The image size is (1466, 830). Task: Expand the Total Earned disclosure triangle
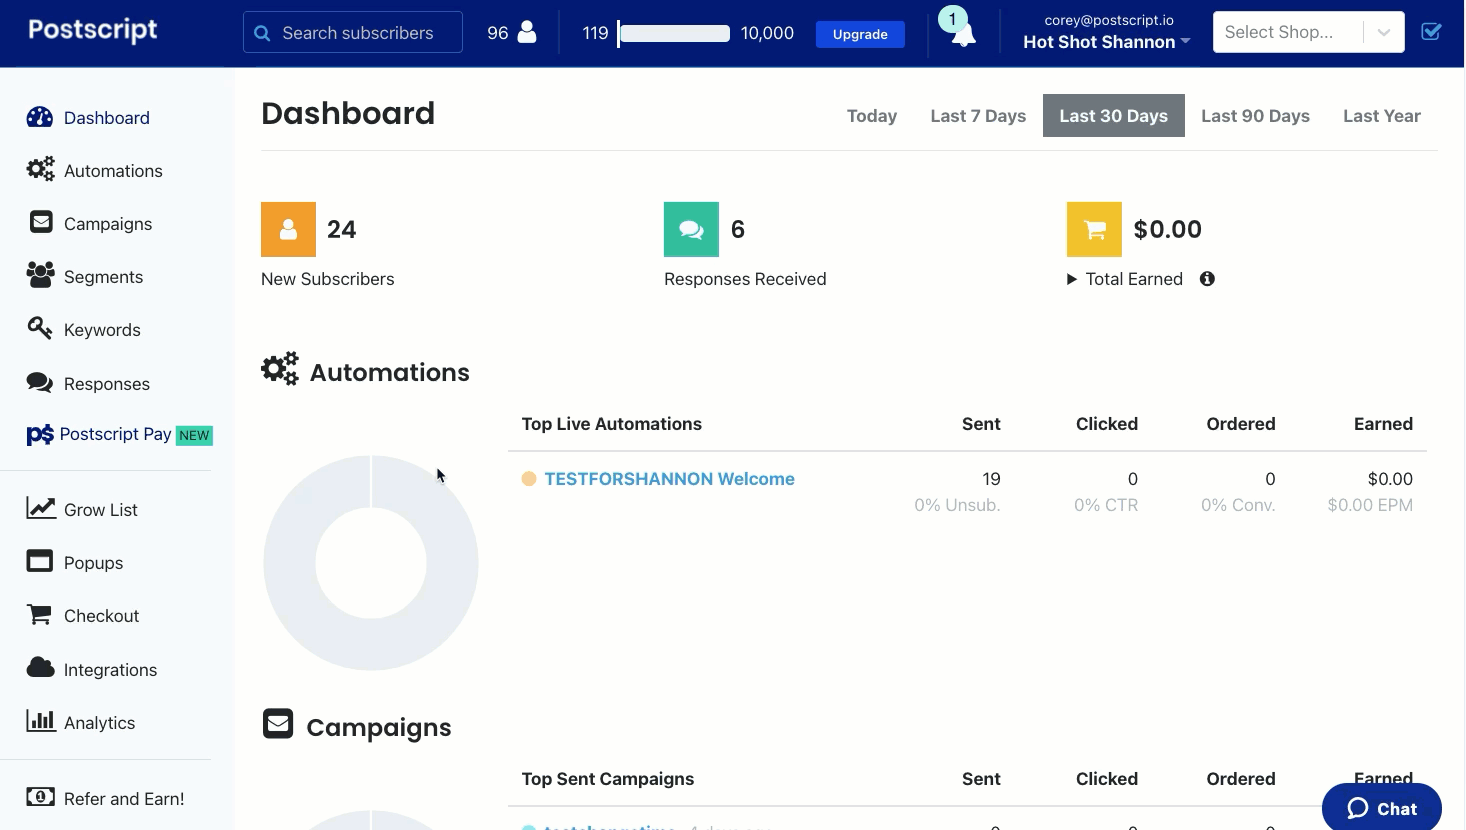(1072, 279)
